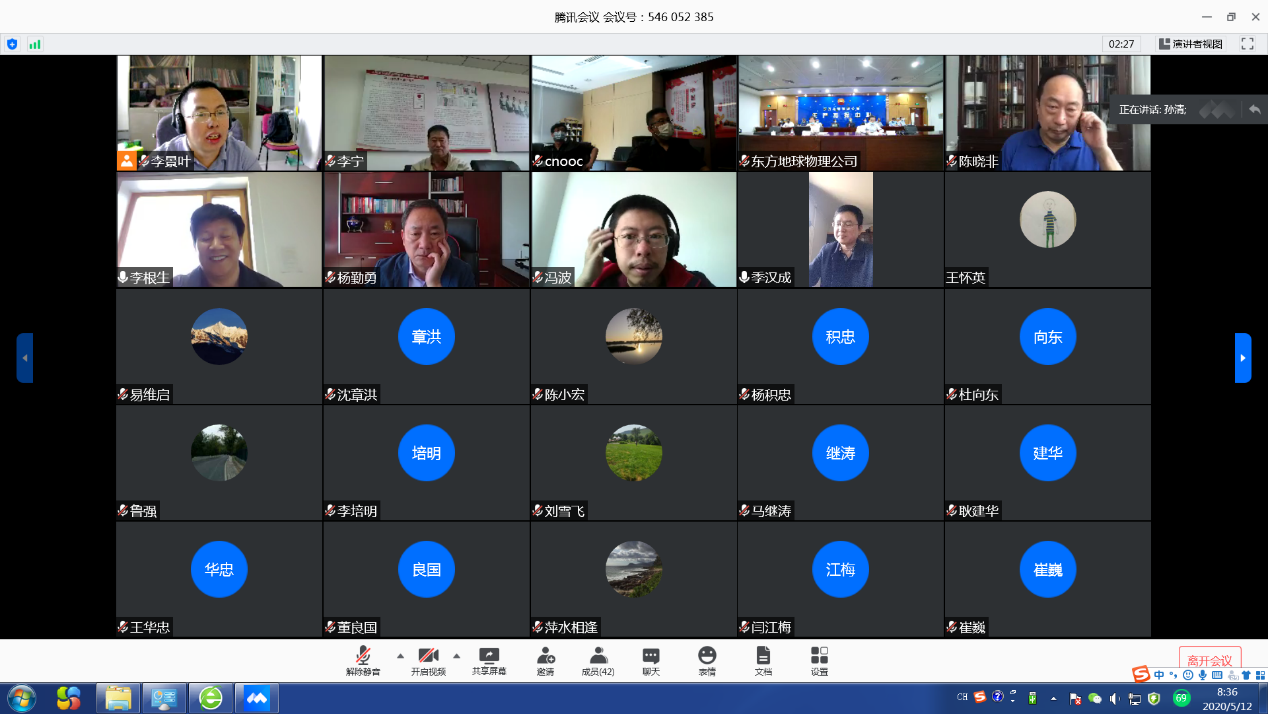Expand the audio options arrow beside microphone

pyautogui.click(x=400, y=656)
